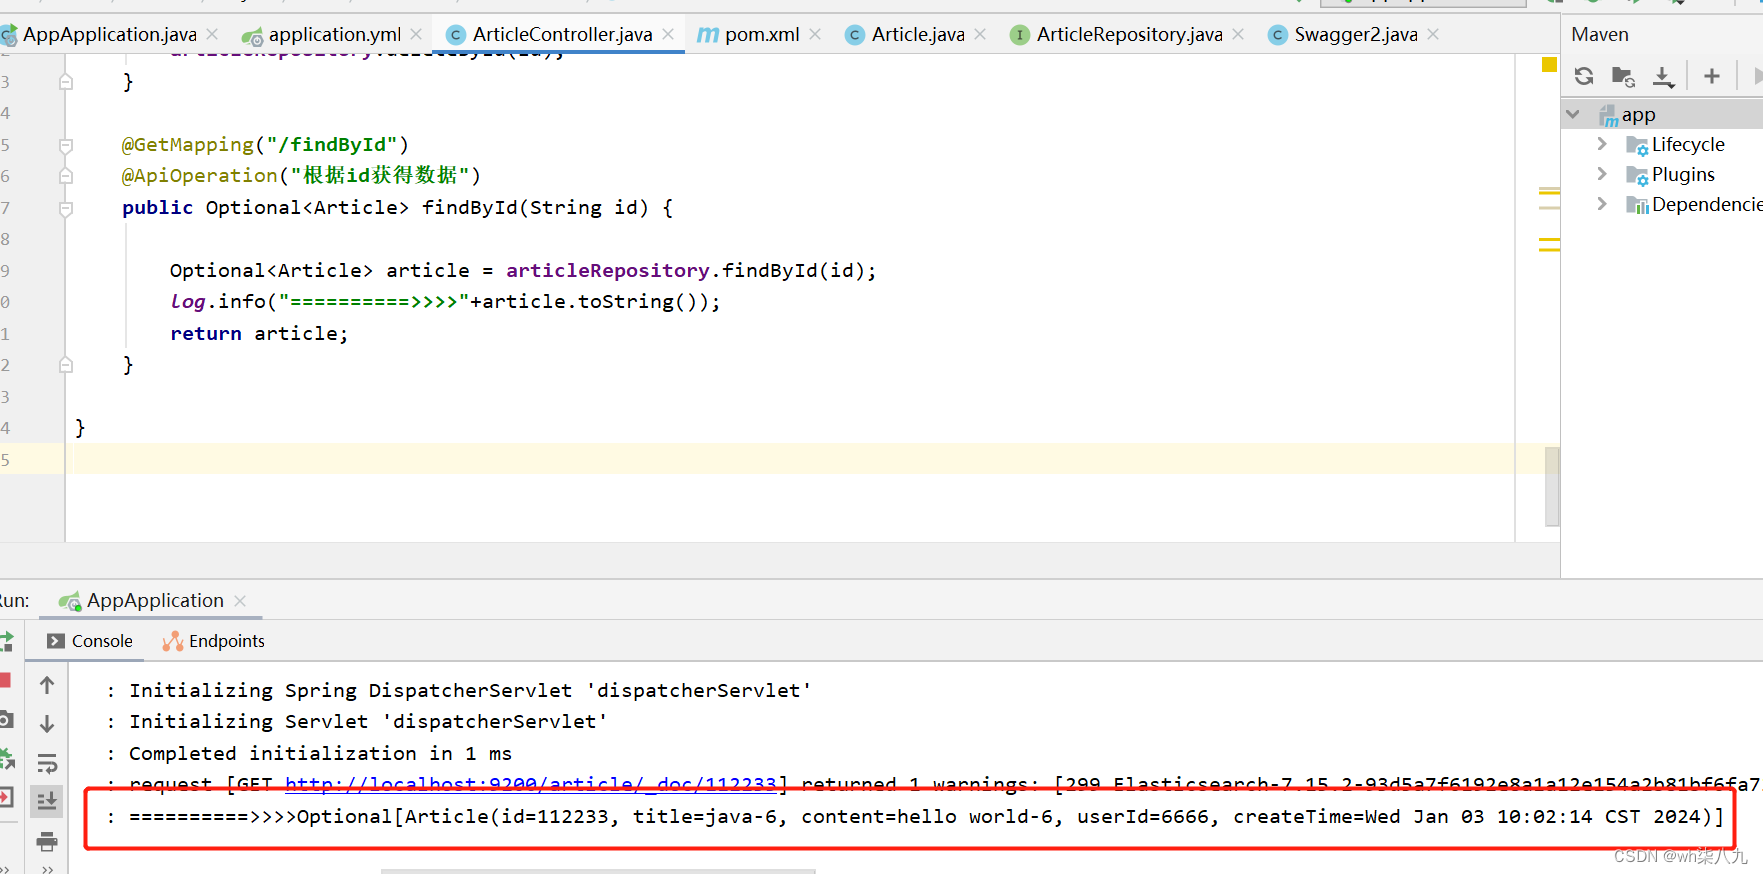This screenshot has width=1763, height=874.
Task: Fold code at the @GetMapping annotation line
Action: coord(66,145)
